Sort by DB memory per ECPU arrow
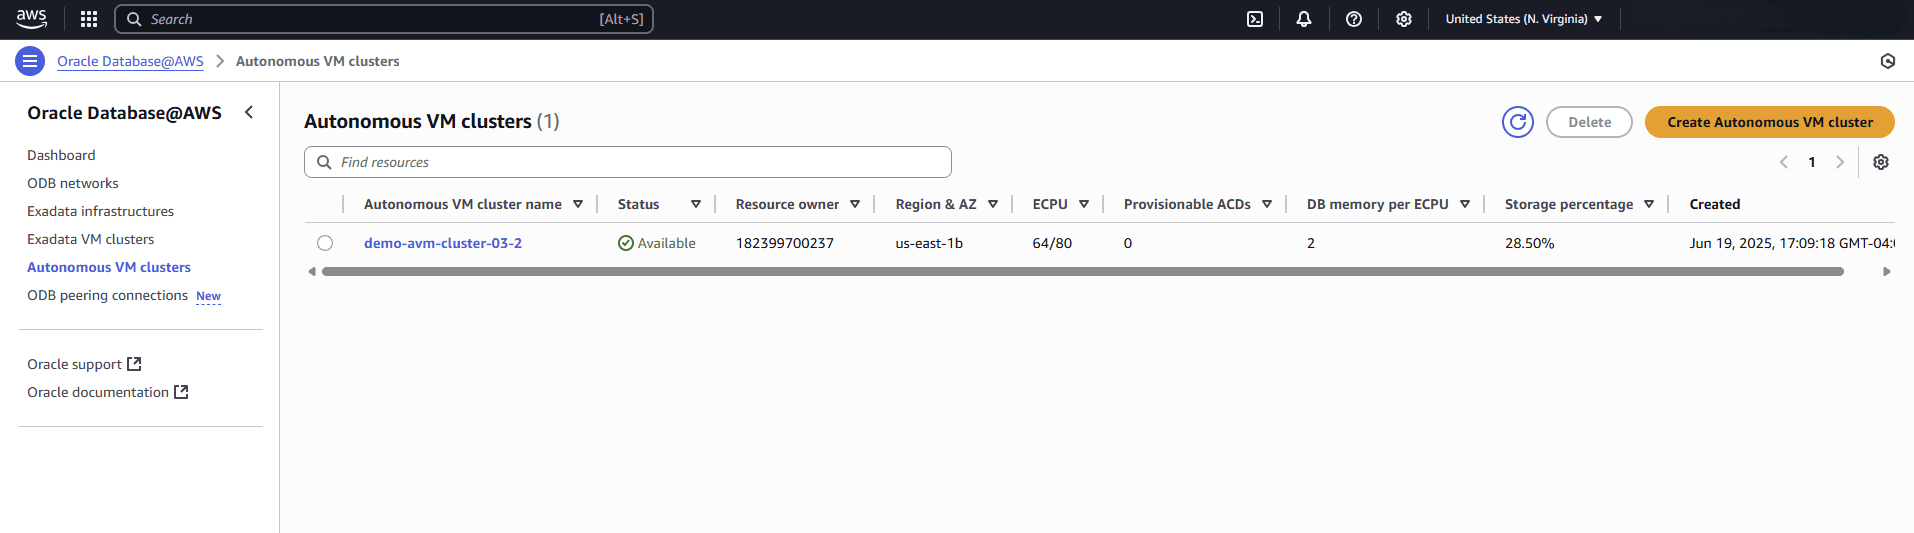This screenshot has height=533, width=1914. click(1465, 204)
